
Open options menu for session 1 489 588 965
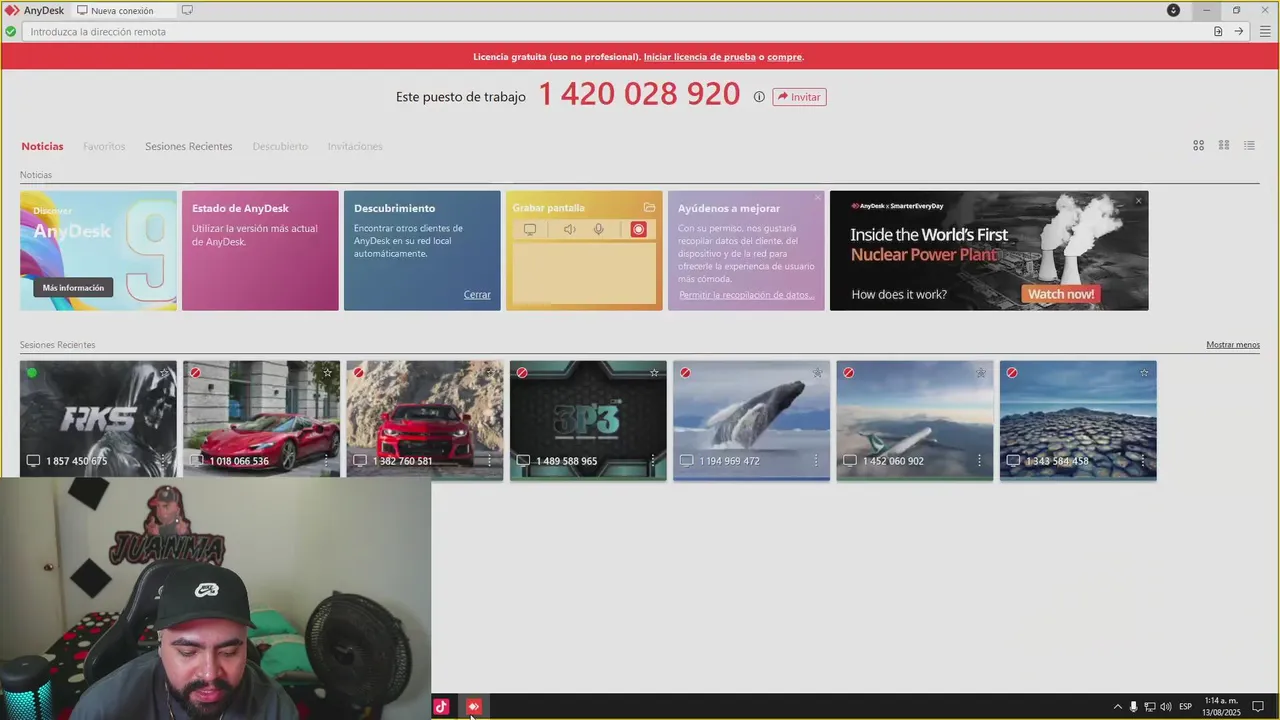[652, 461]
